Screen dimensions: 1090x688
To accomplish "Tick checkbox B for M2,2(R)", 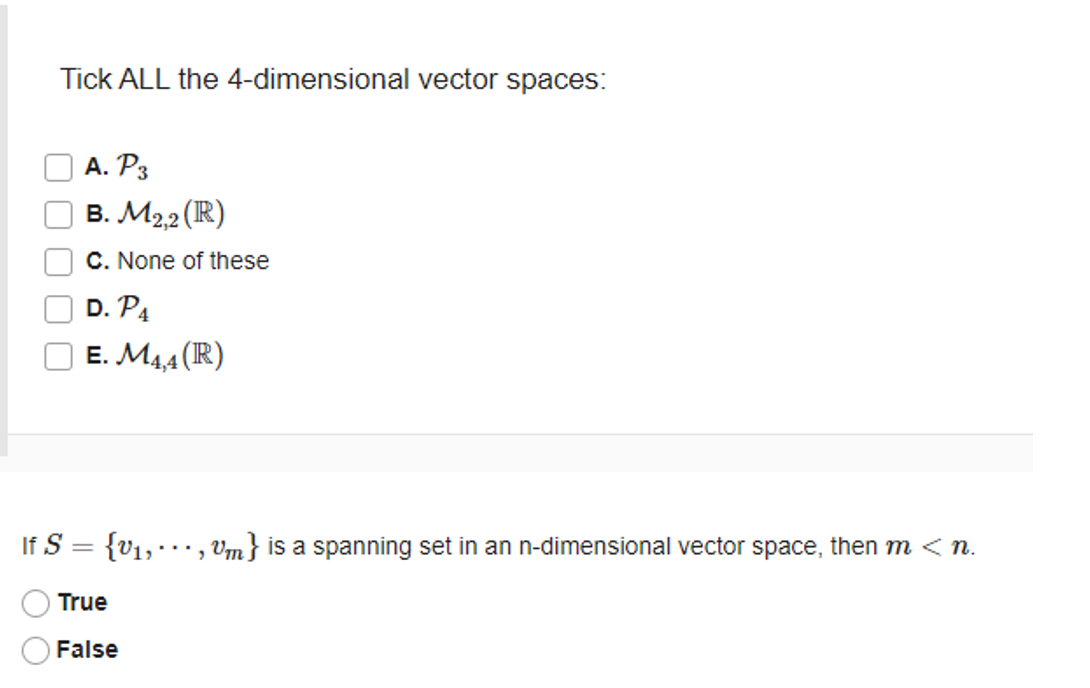I will 57,213.
